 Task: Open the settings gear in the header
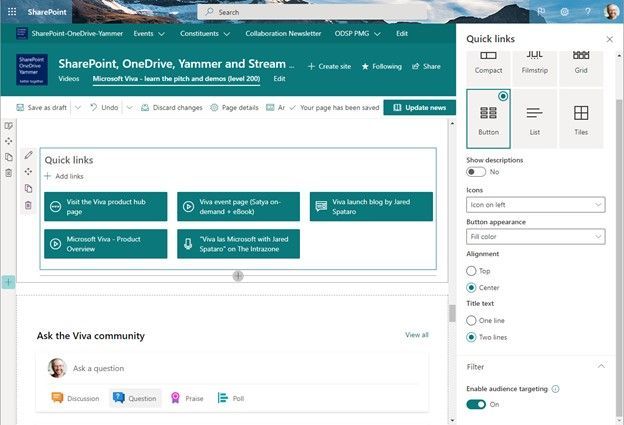(x=564, y=12)
